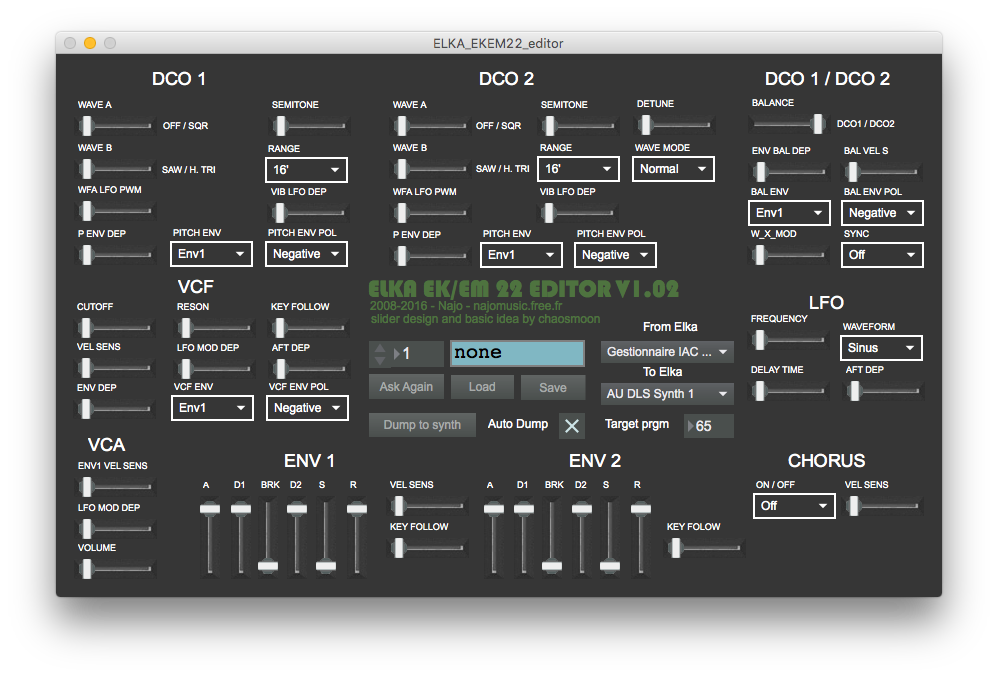Click the CHORUS VEL SENS slider
This screenshot has width=998, height=677.
882,506
